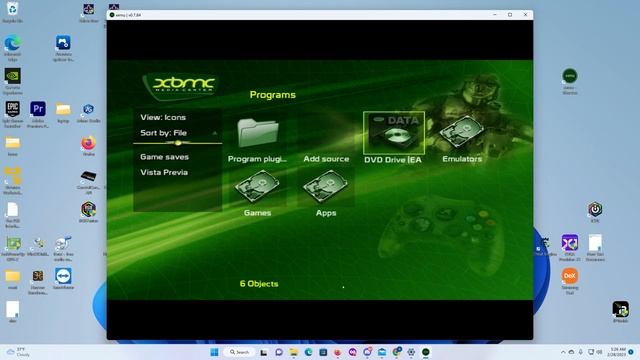Toggle the sort direction arrow beside Sort by
Viewport: 640px width, 360px height.
point(215,133)
